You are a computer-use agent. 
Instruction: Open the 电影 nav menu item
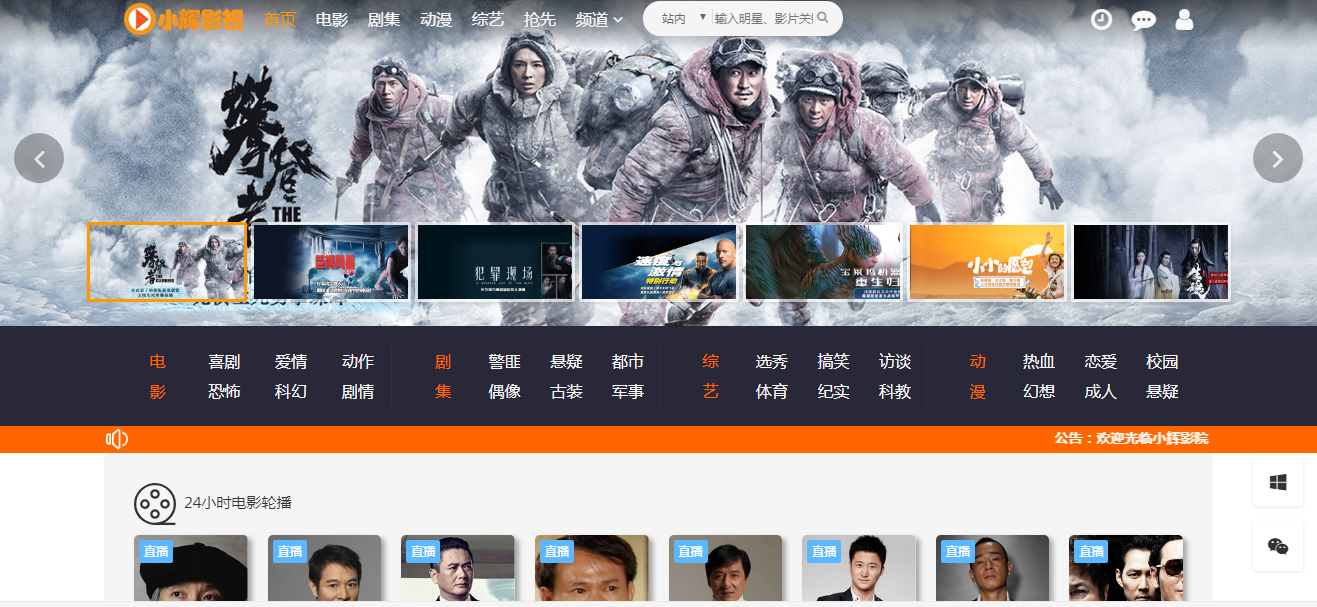[332, 19]
